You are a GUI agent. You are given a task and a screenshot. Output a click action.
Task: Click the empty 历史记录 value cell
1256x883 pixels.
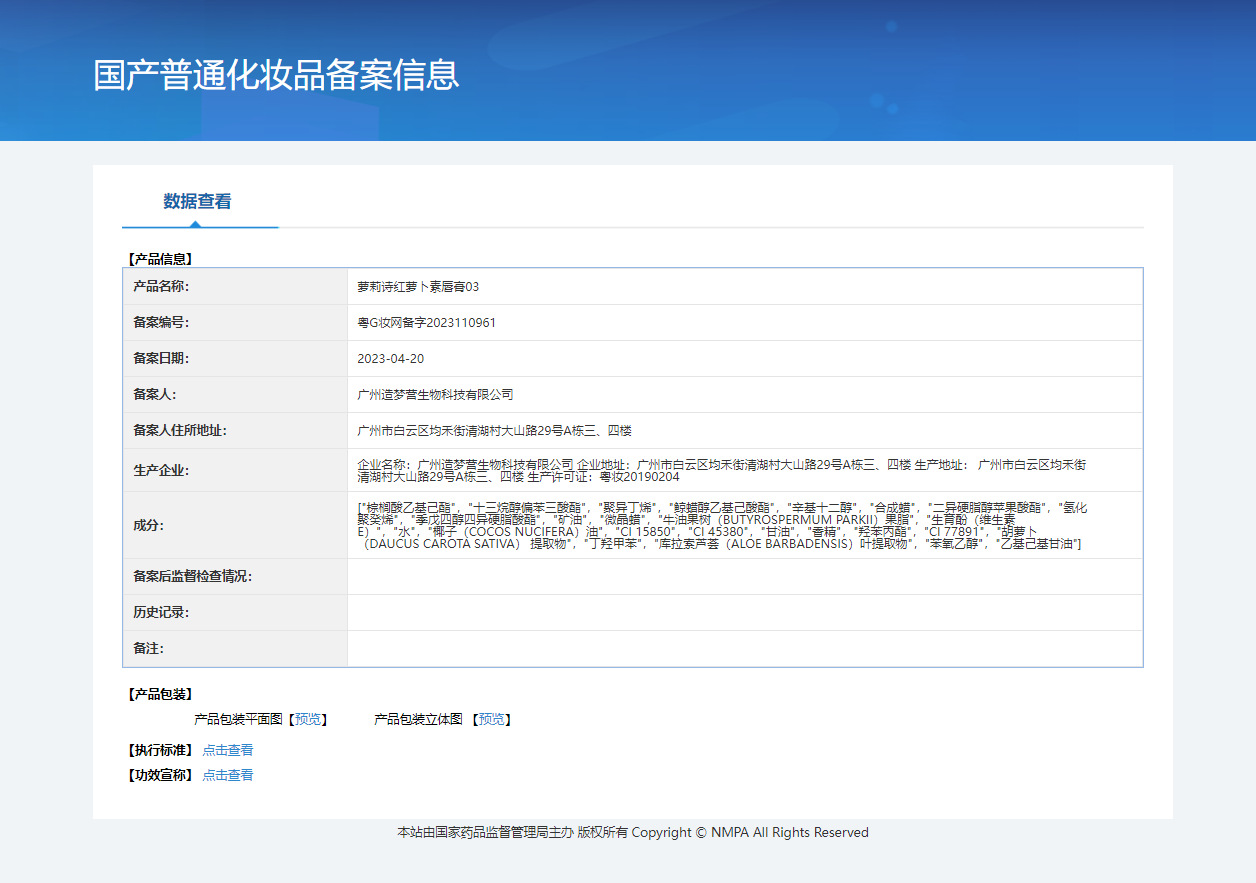click(744, 613)
